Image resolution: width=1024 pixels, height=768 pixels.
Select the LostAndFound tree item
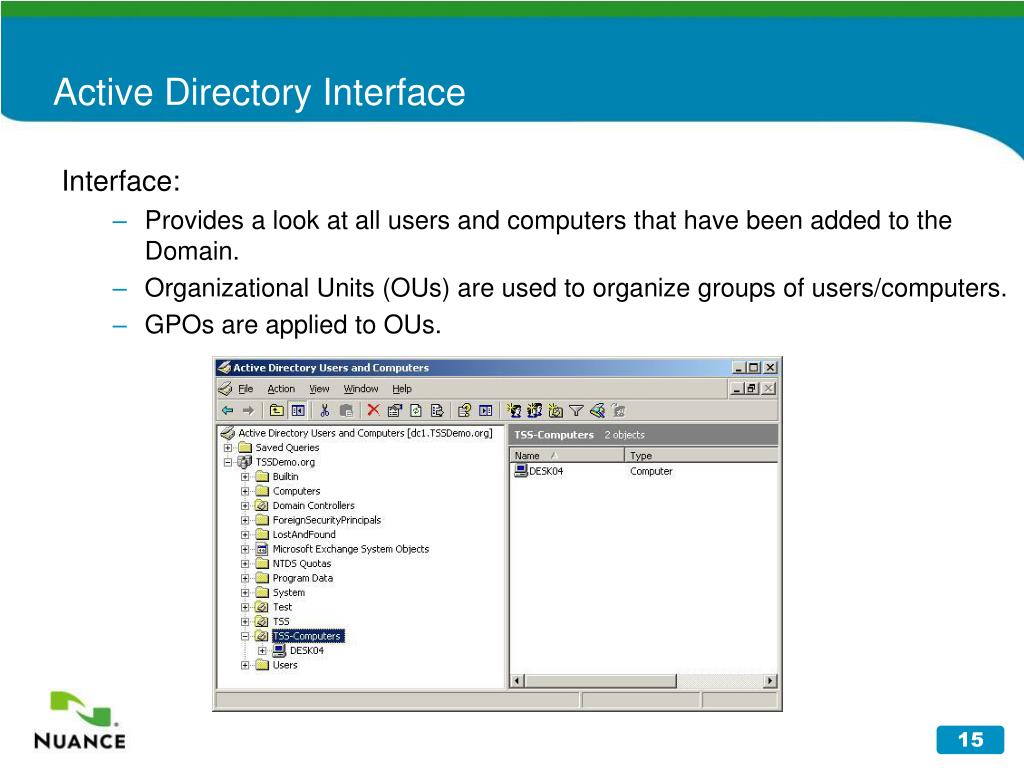(x=304, y=535)
